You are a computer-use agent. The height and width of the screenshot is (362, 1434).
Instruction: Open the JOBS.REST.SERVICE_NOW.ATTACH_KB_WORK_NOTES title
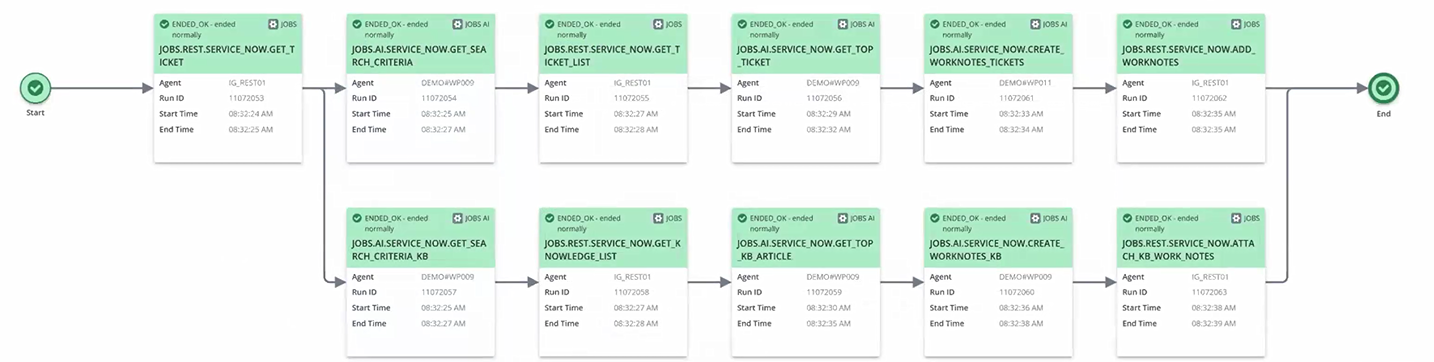[1189, 250]
